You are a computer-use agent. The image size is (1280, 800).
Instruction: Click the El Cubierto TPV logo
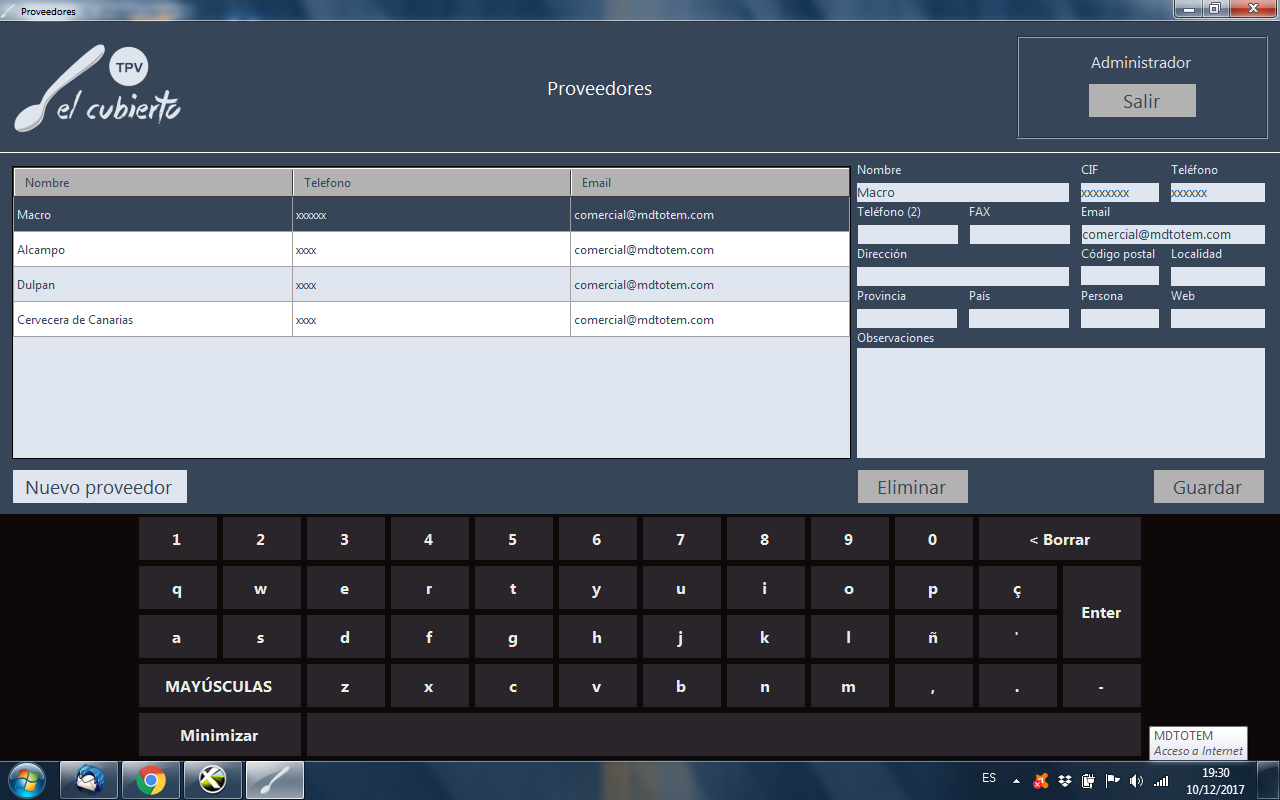coord(98,89)
